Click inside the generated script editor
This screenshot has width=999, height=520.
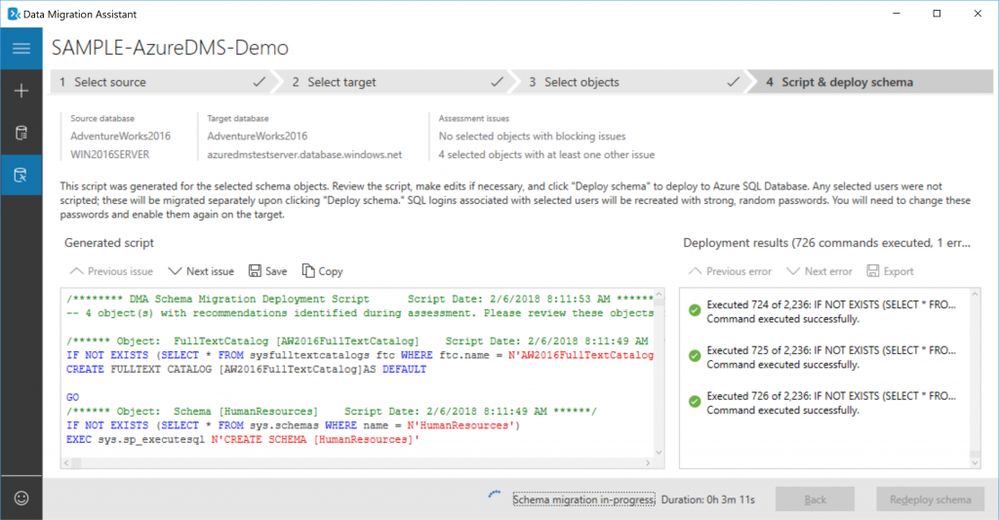point(357,373)
